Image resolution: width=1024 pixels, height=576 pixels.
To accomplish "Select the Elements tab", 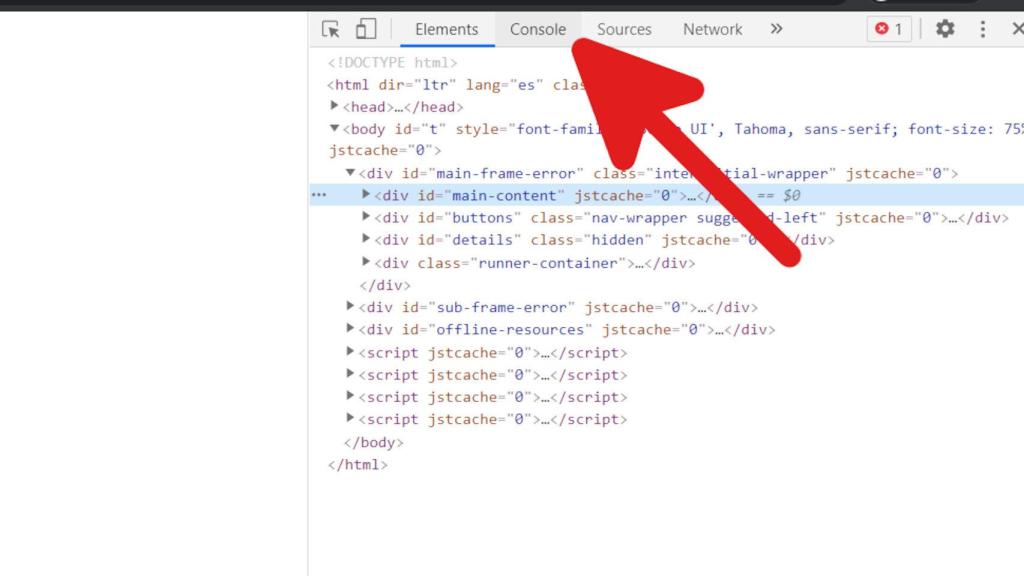I will (446, 29).
